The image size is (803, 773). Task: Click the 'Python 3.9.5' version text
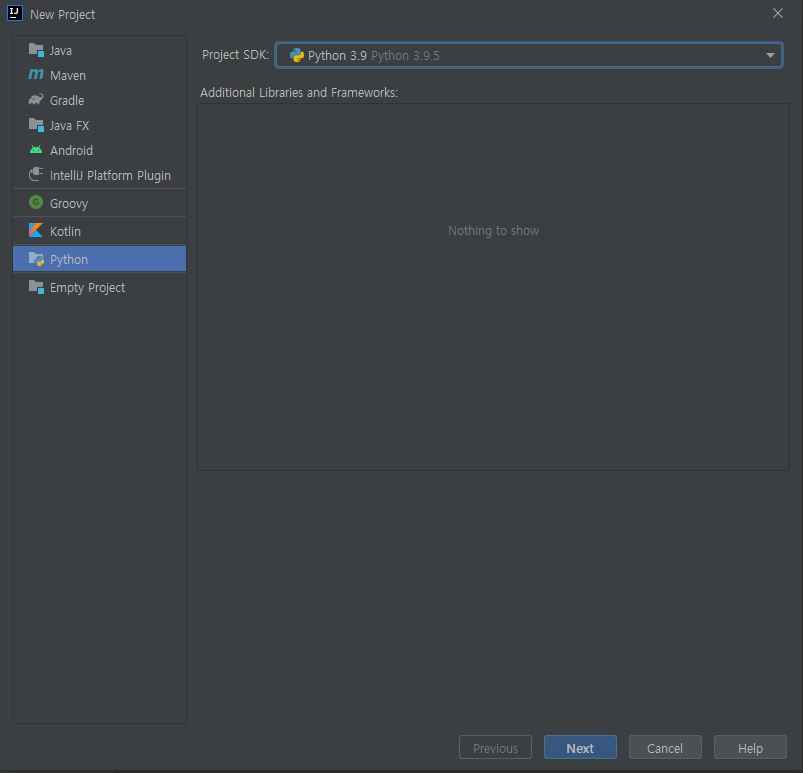[405, 56]
